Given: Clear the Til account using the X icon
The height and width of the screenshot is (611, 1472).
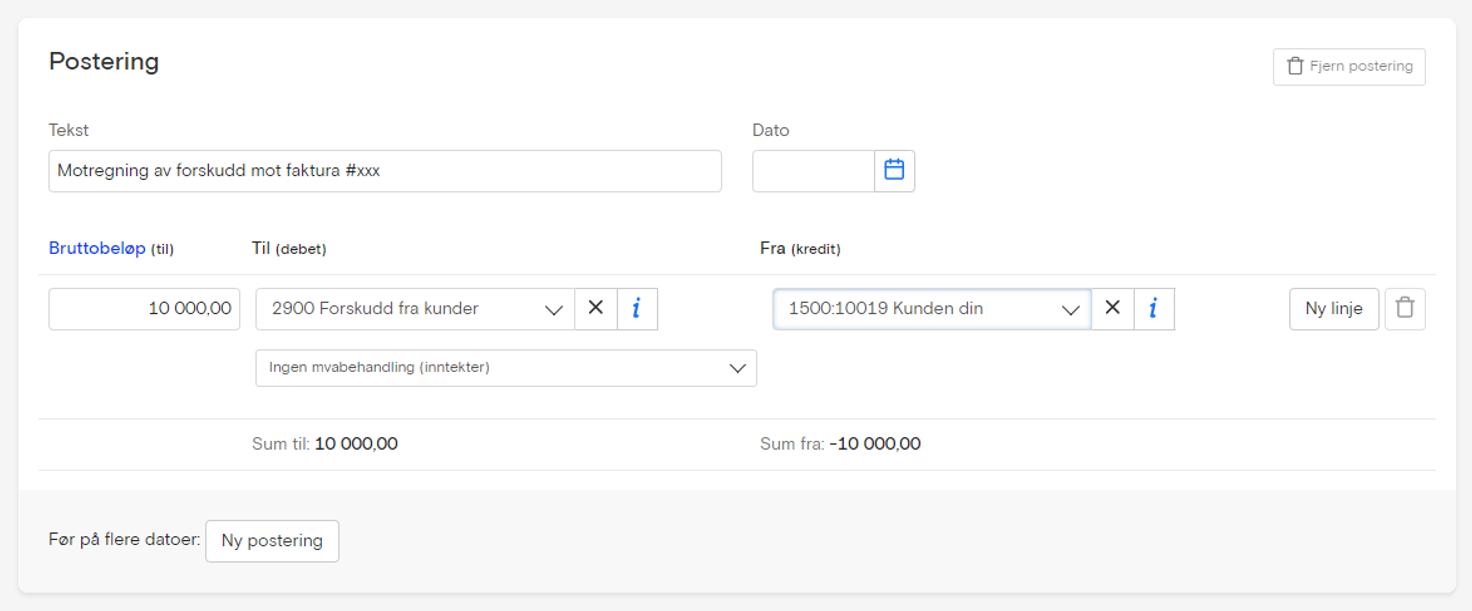Looking at the screenshot, I should pyautogui.click(x=595, y=309).
